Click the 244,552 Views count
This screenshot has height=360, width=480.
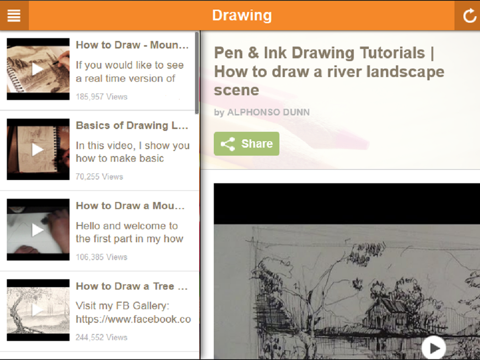click(101, 337)
